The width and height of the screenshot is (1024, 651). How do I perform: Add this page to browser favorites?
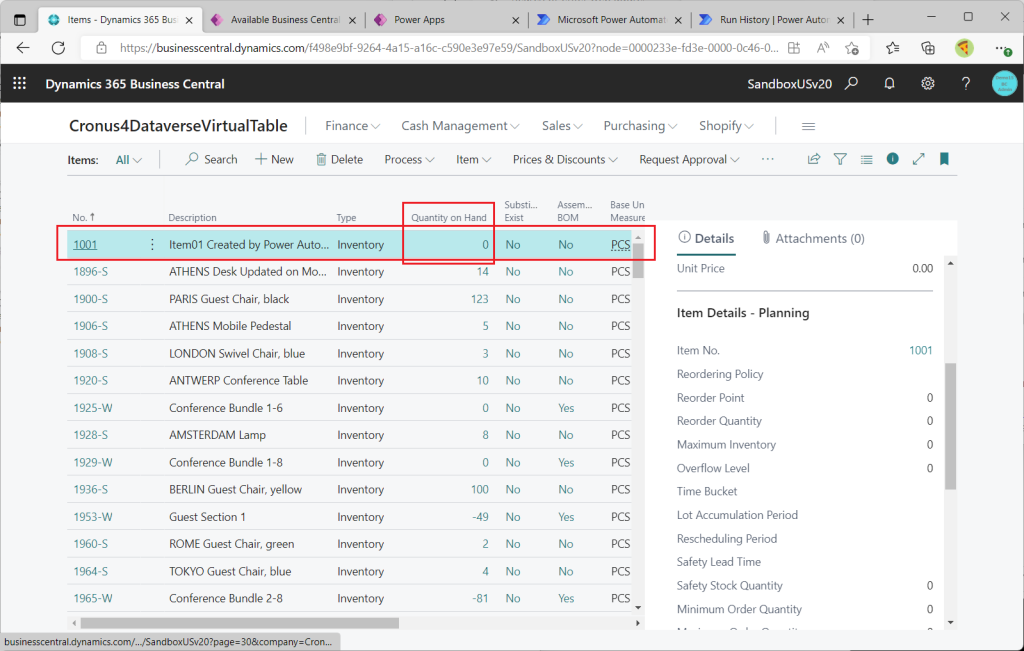(852, 48)
